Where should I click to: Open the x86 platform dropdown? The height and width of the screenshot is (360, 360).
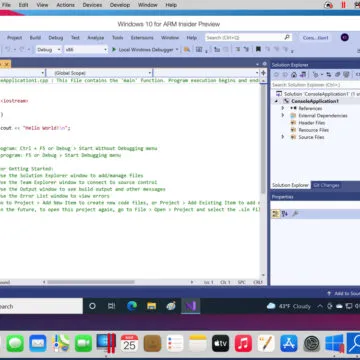[x=86, y=50]
